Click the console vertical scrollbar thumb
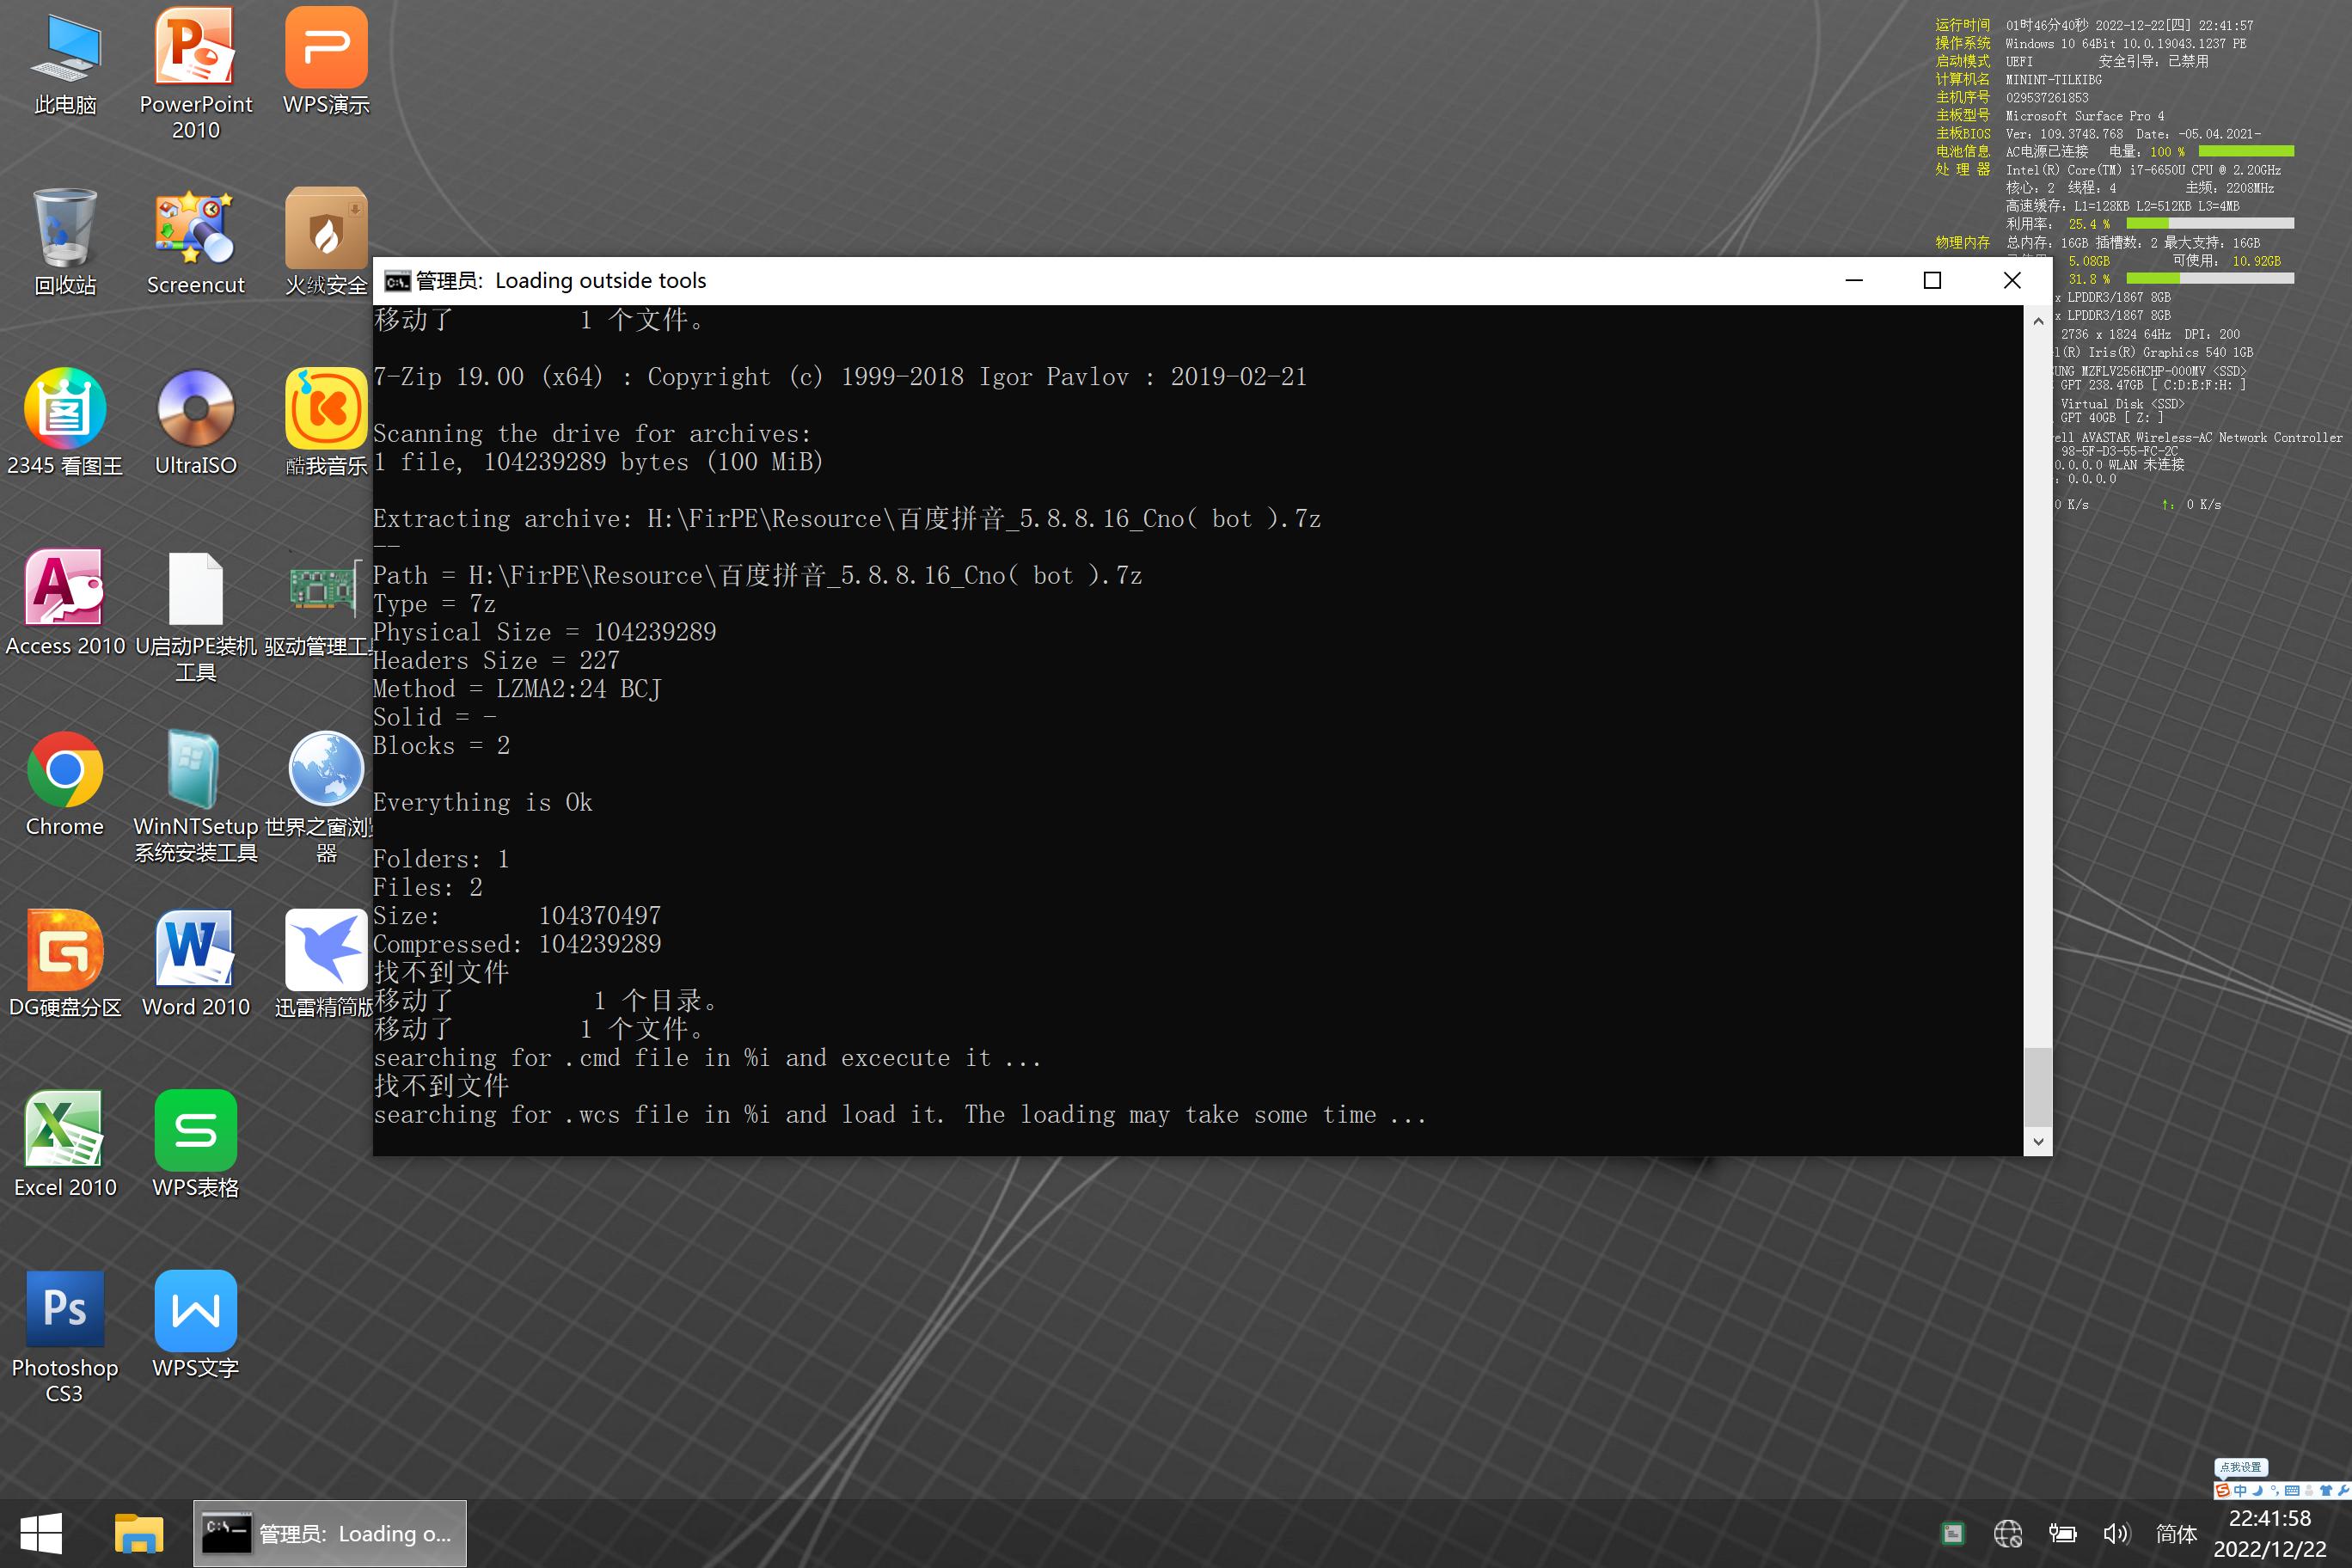Image resolution: width=2352 pixels, height=1568 pixels. 2038,1087
